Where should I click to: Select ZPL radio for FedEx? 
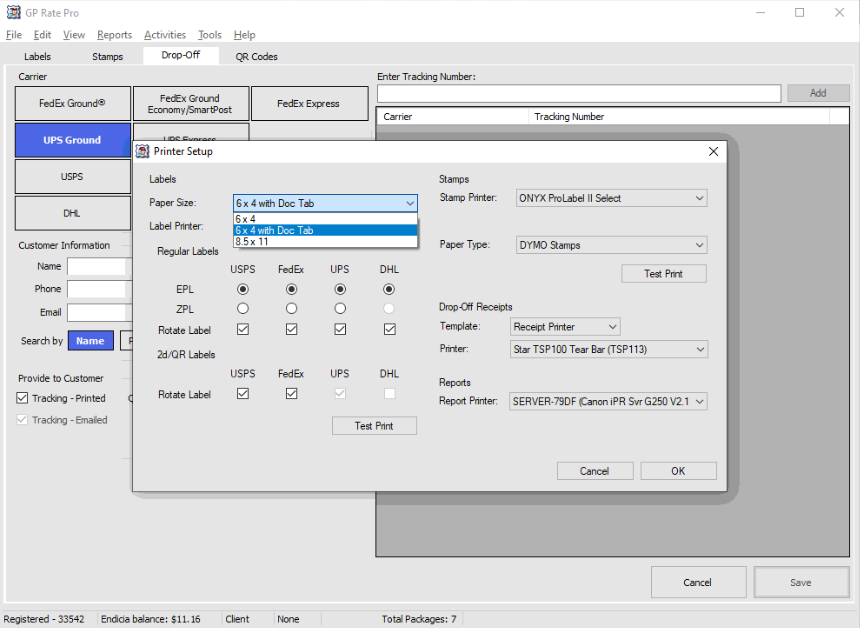(x=291, y=309)
